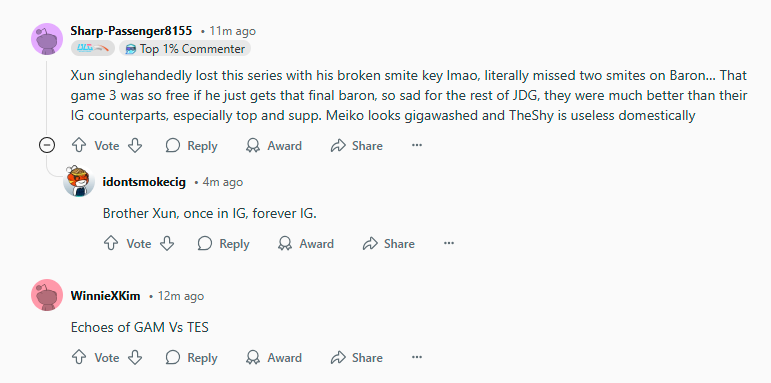Open more options on idontsmokecig's reply

pos(448,243)
